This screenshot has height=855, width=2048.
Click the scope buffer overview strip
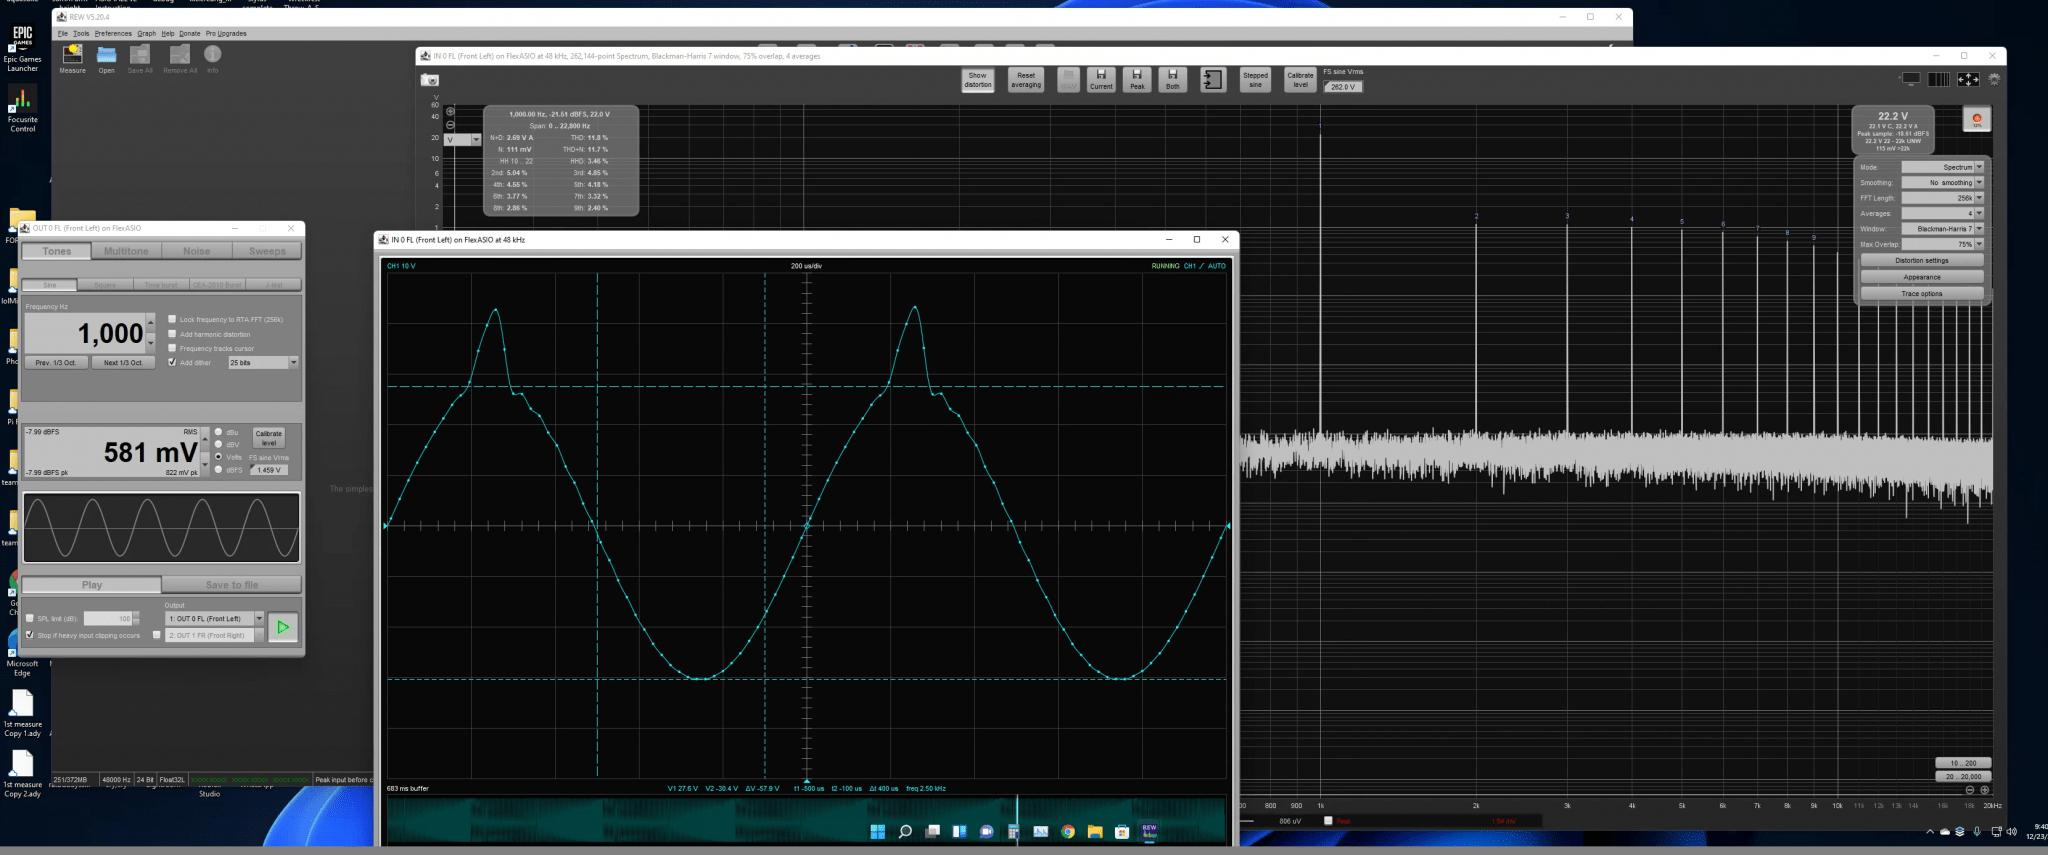(x=806, y=821)
